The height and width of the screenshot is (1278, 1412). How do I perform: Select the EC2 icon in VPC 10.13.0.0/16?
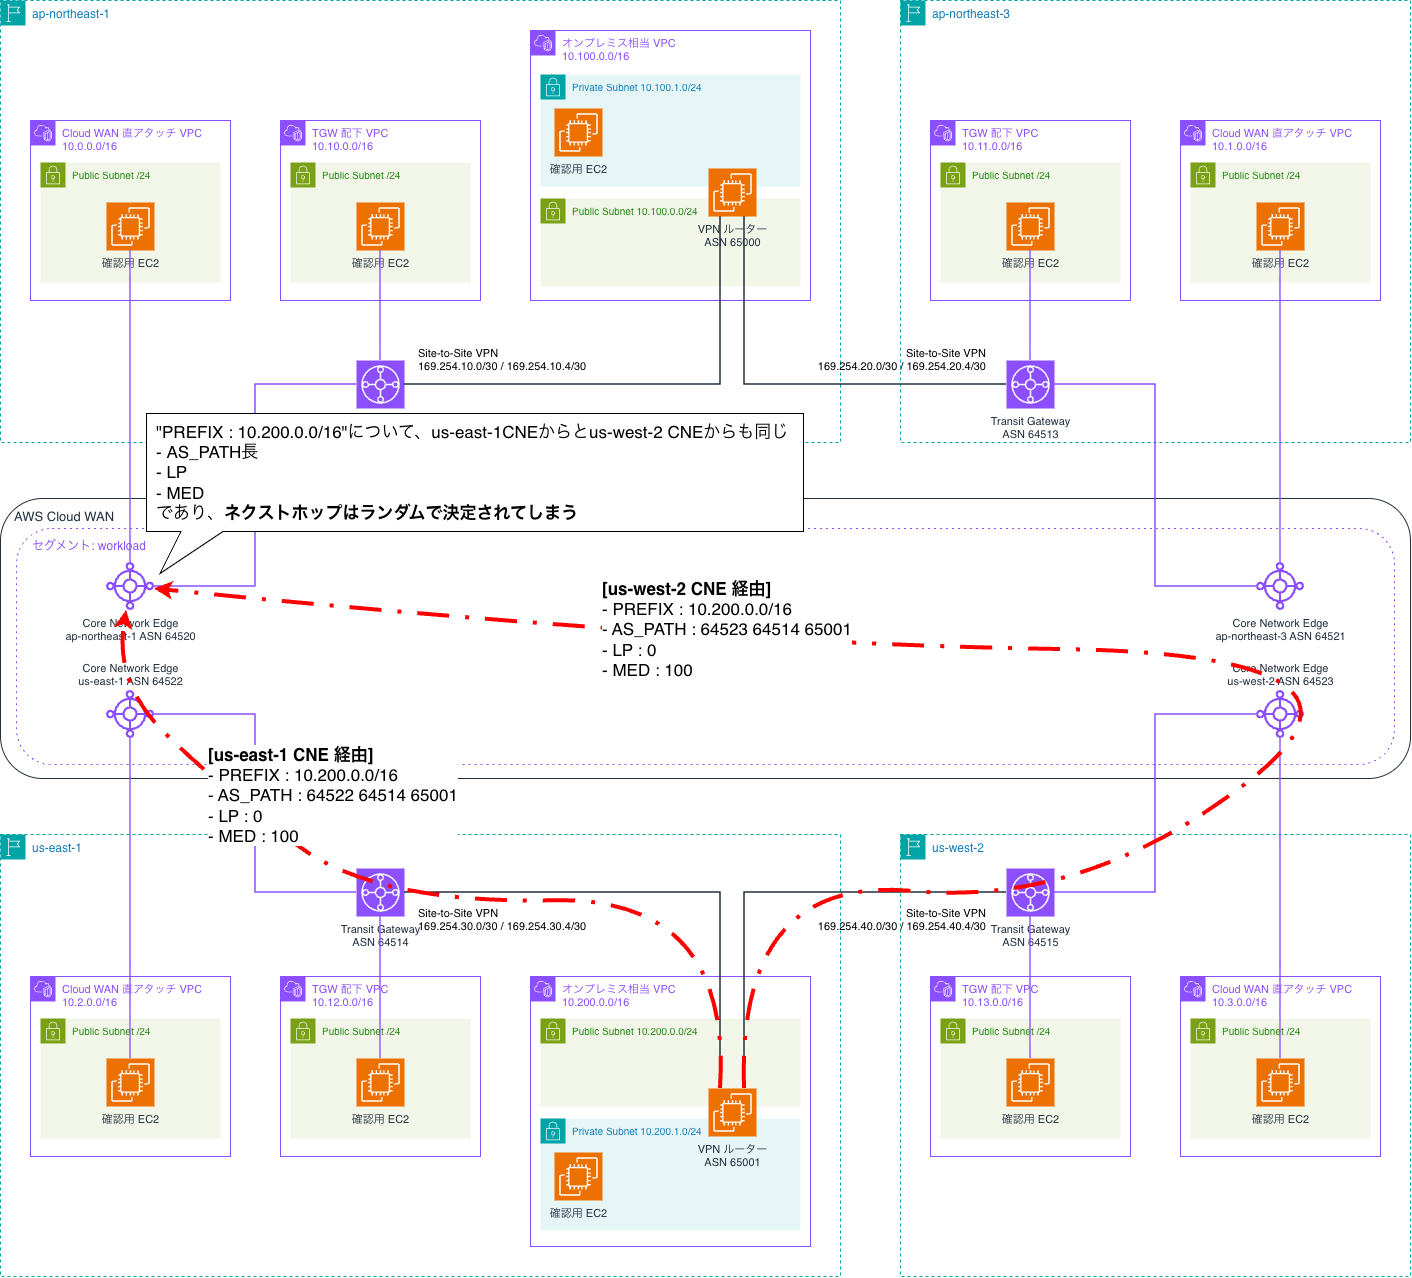[1030, 1082]
